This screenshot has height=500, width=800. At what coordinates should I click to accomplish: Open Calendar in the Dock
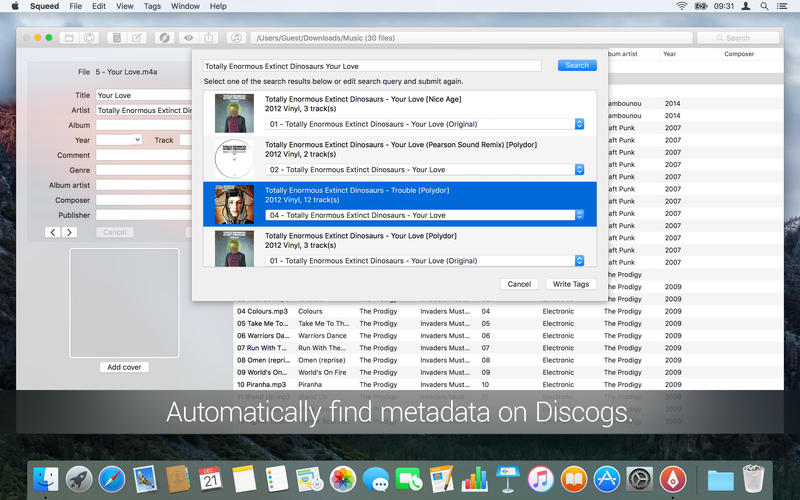[211, 480]
